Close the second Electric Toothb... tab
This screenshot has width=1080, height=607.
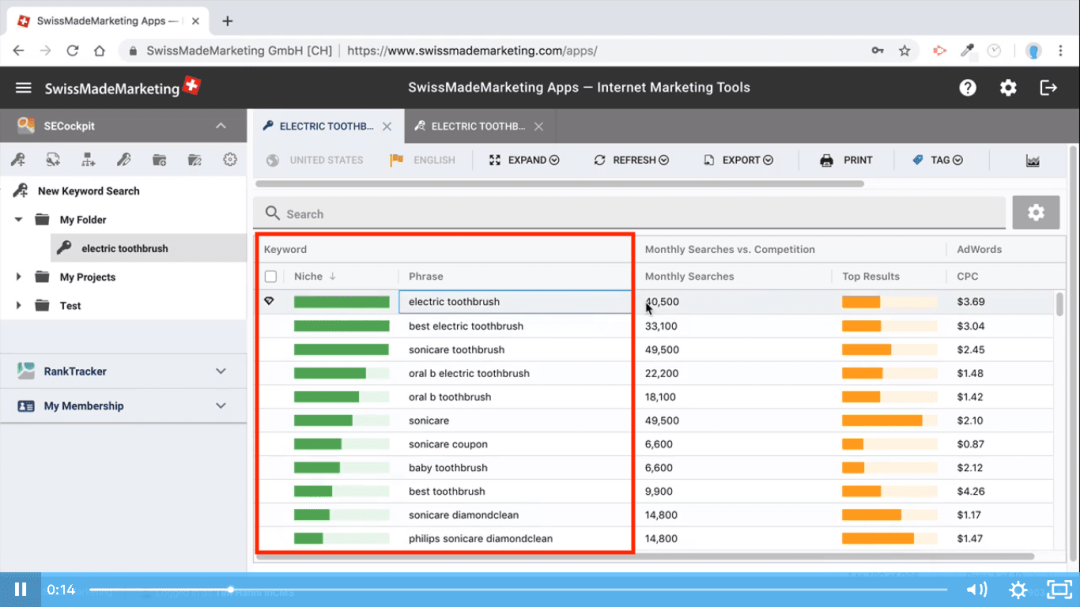pyautogui.click(x=539, y=126)
